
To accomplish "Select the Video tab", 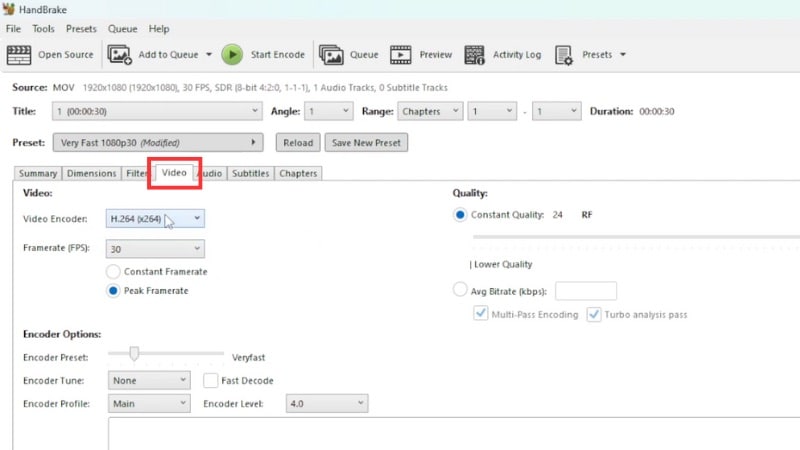I will [x=174, y=172].
